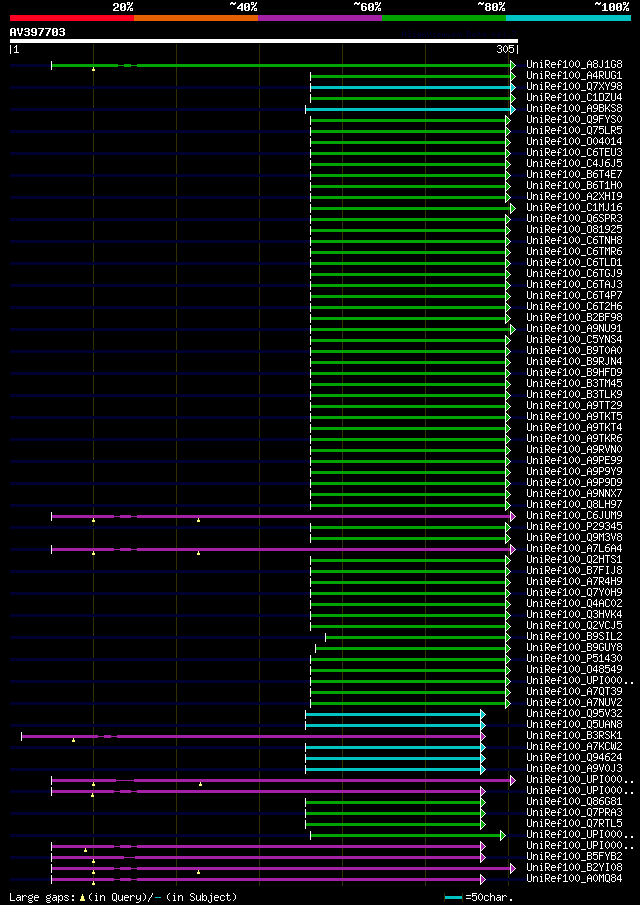Select label UniRef100_A7NUV2

click(574, 703)
